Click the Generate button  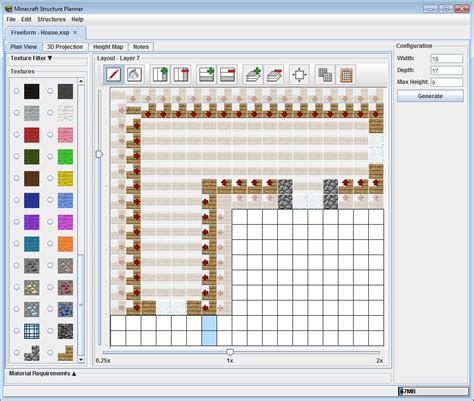(430, 96)
